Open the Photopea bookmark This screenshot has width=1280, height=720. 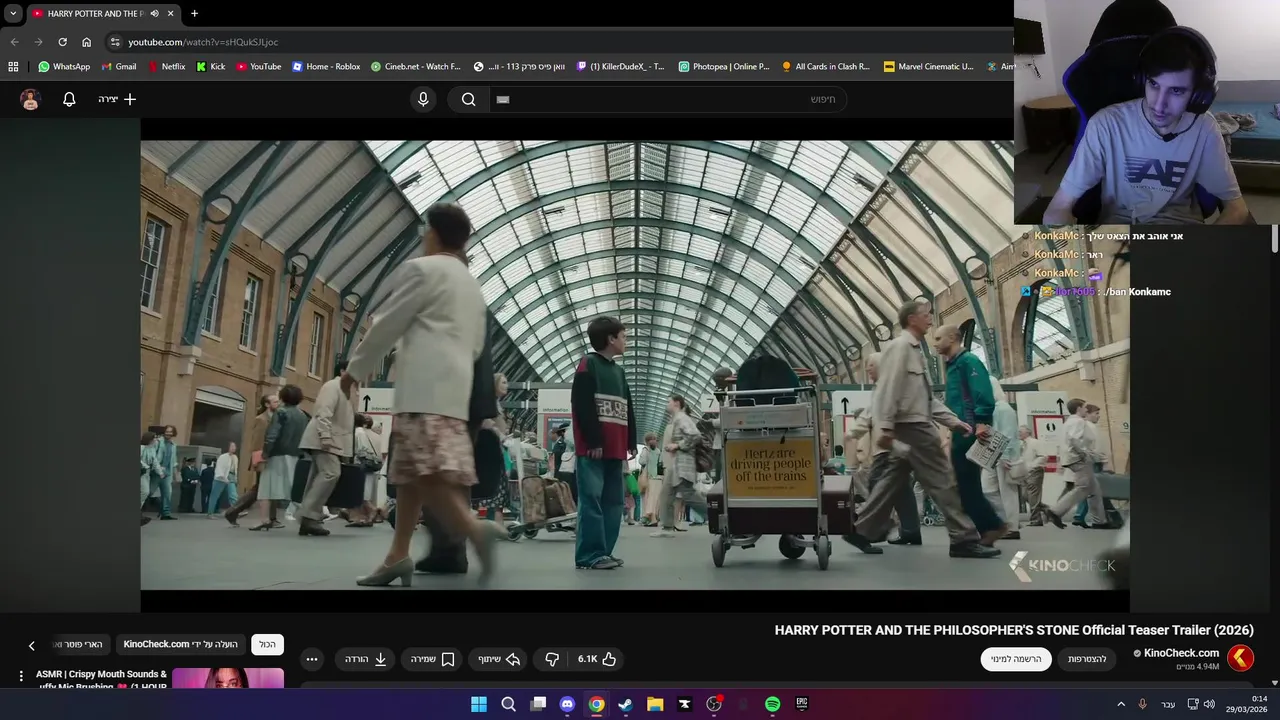[x=724, y=67]
